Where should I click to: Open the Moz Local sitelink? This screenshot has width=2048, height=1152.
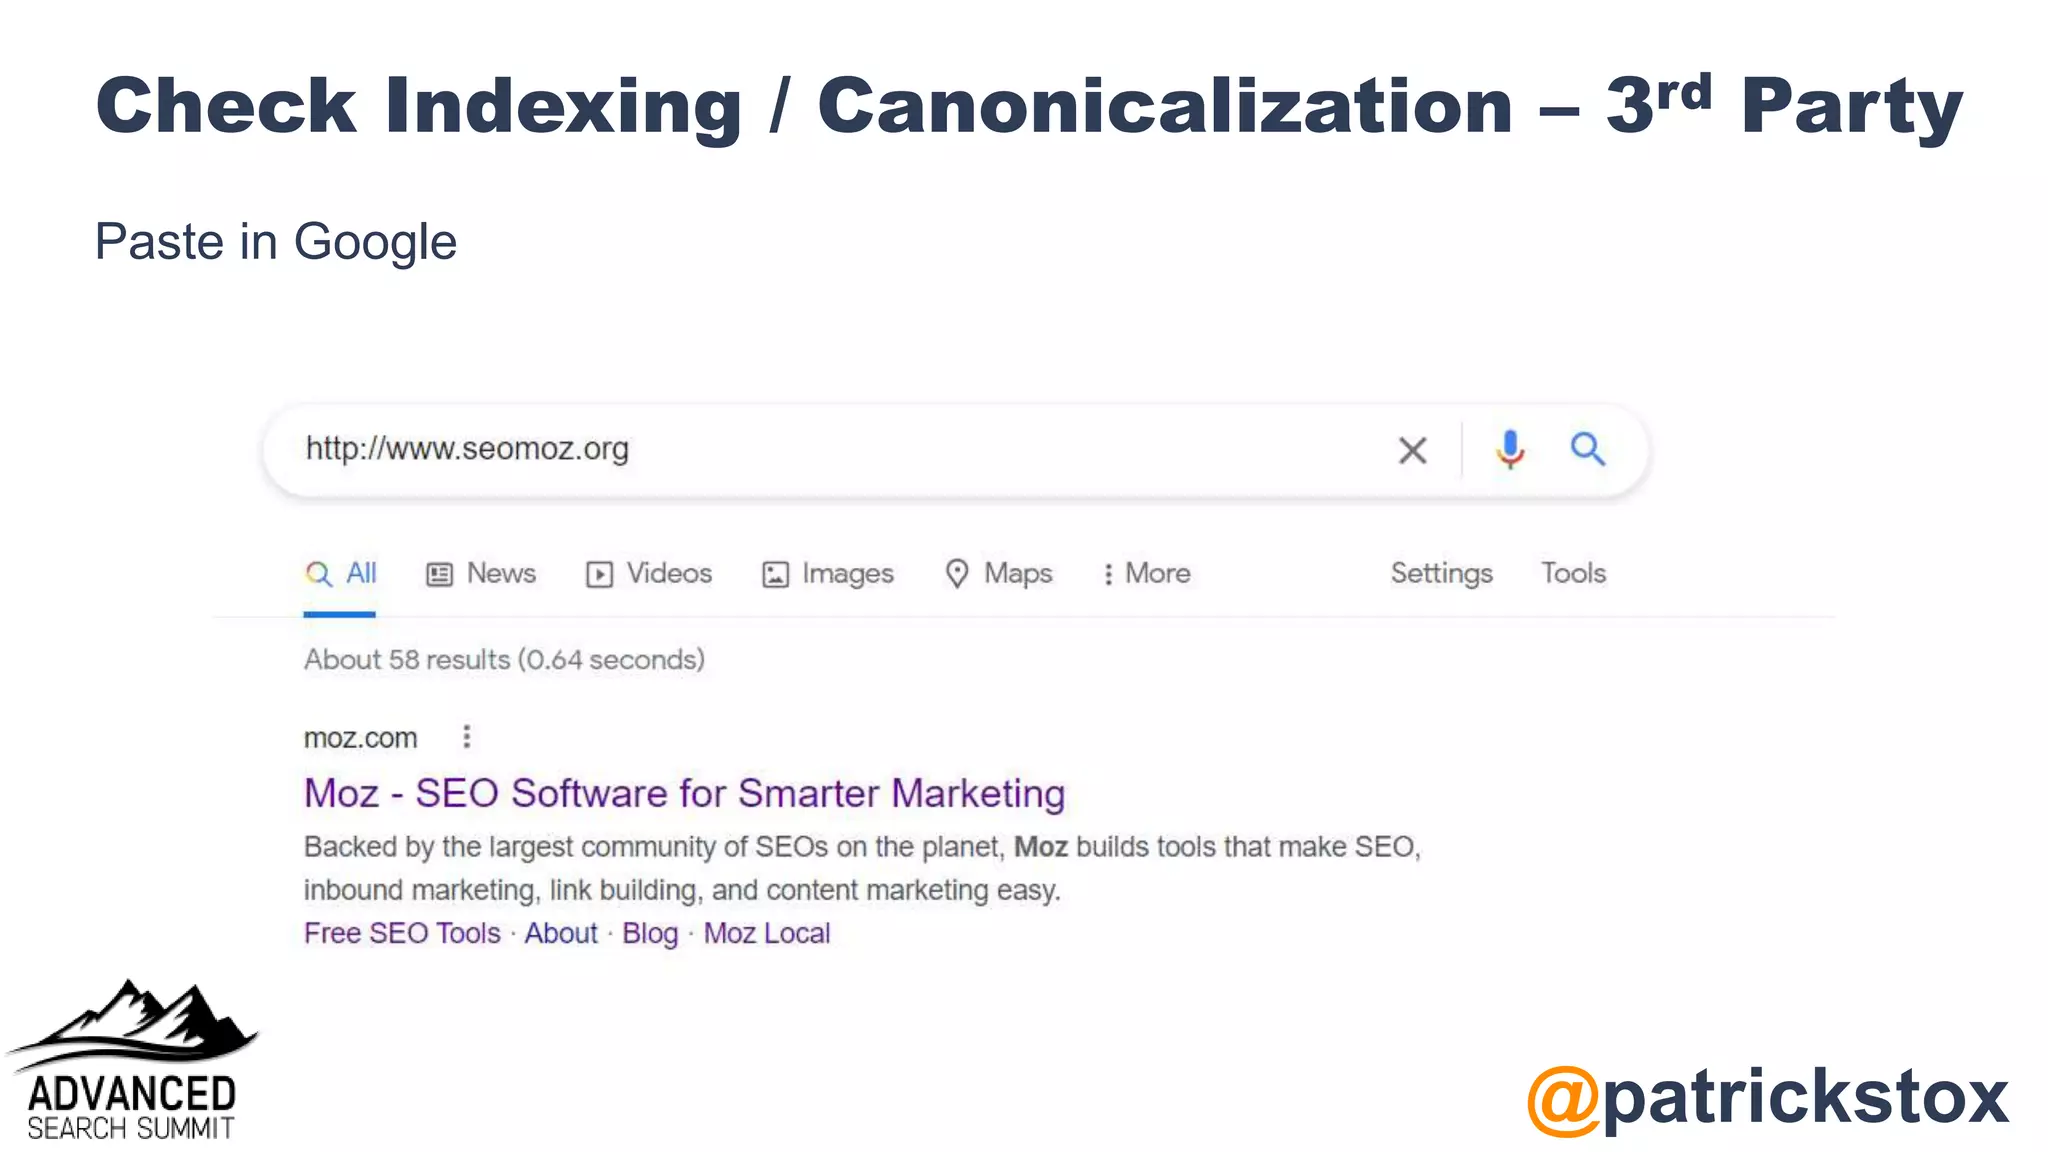pos(767,933)
